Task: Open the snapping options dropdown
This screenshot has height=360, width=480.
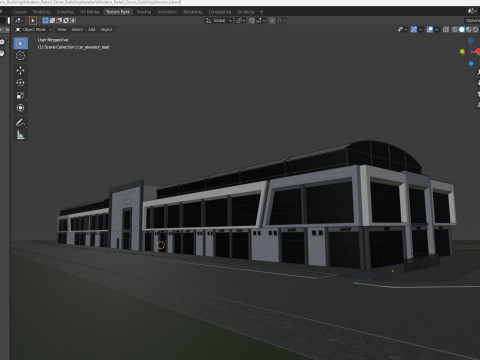Action: coord(260,21)
